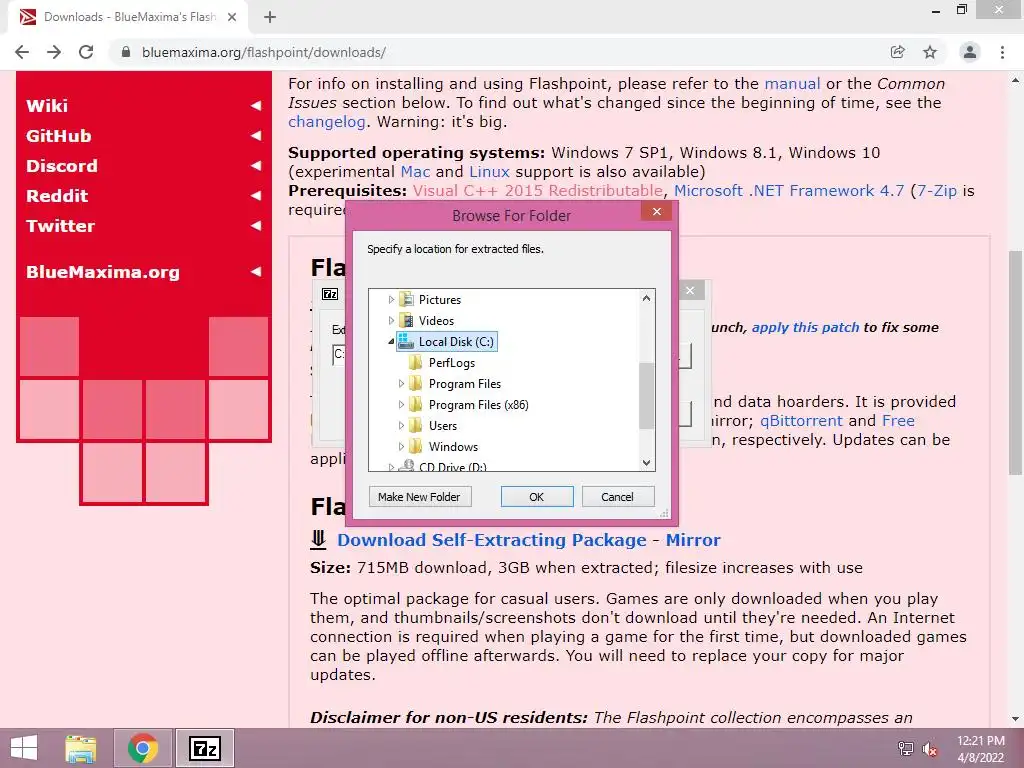1024x768 pixels.
Task: Open the apply this patch link
Action: click(x=805, y=327)
